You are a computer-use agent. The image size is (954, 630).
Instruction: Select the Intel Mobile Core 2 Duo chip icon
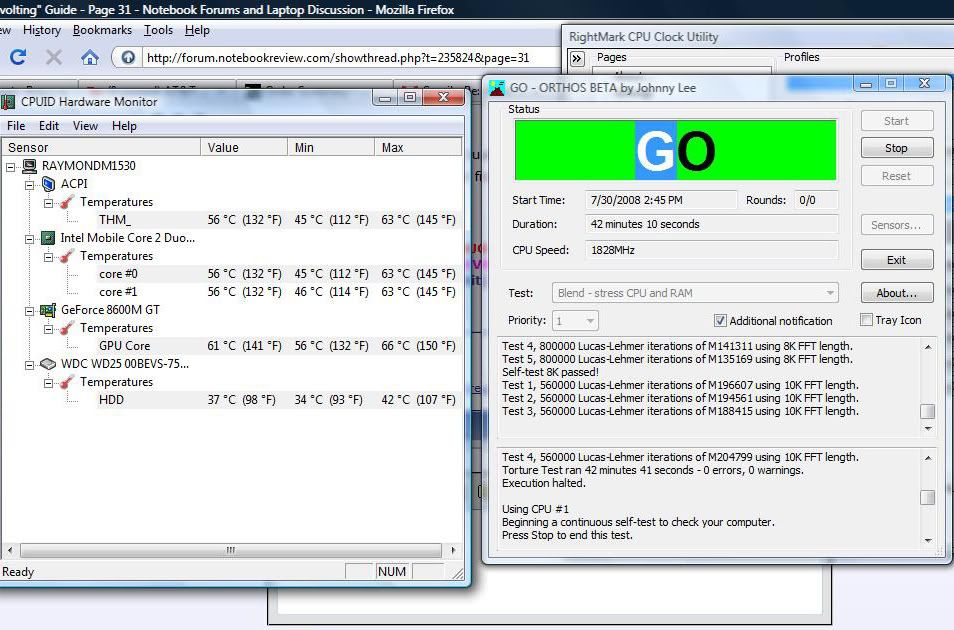coord(48,238)
